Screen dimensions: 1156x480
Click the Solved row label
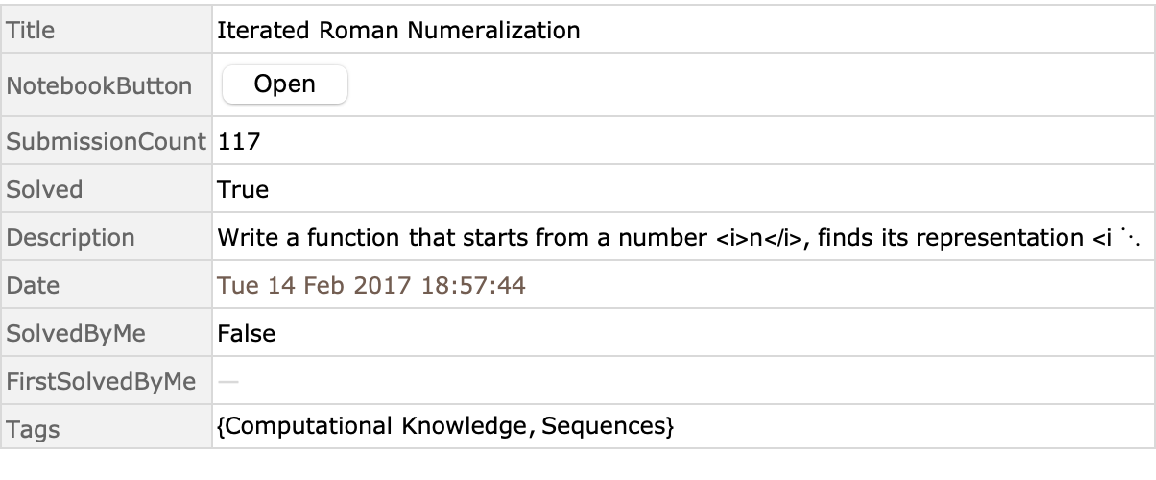click(44, 190)
